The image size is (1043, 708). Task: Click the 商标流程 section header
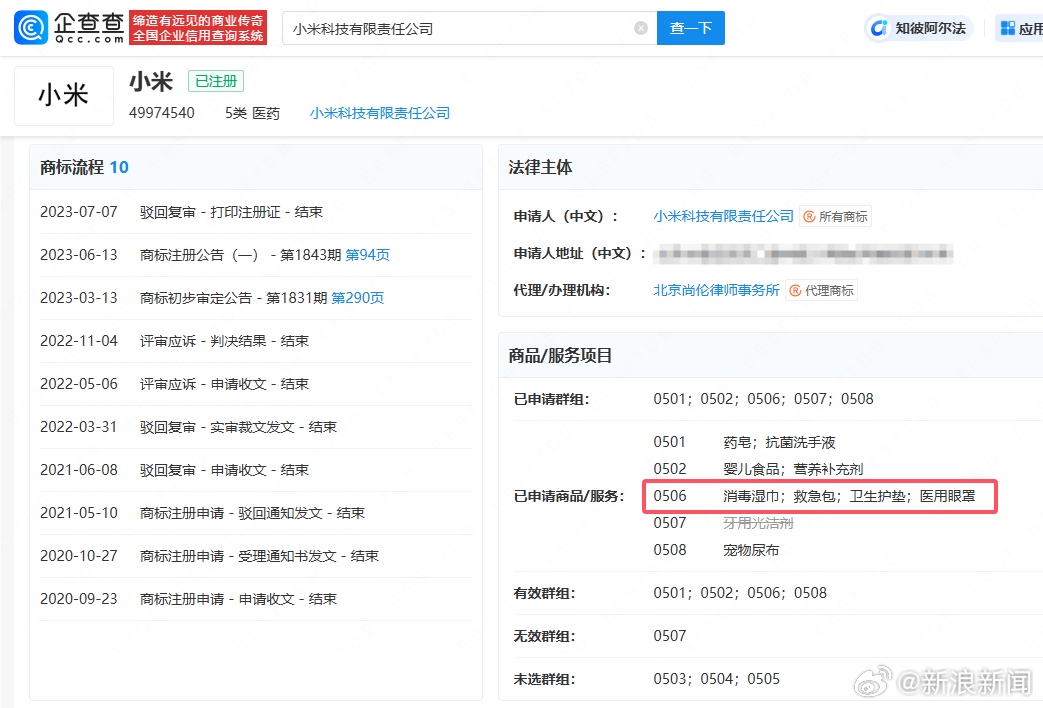pos(84,167)
